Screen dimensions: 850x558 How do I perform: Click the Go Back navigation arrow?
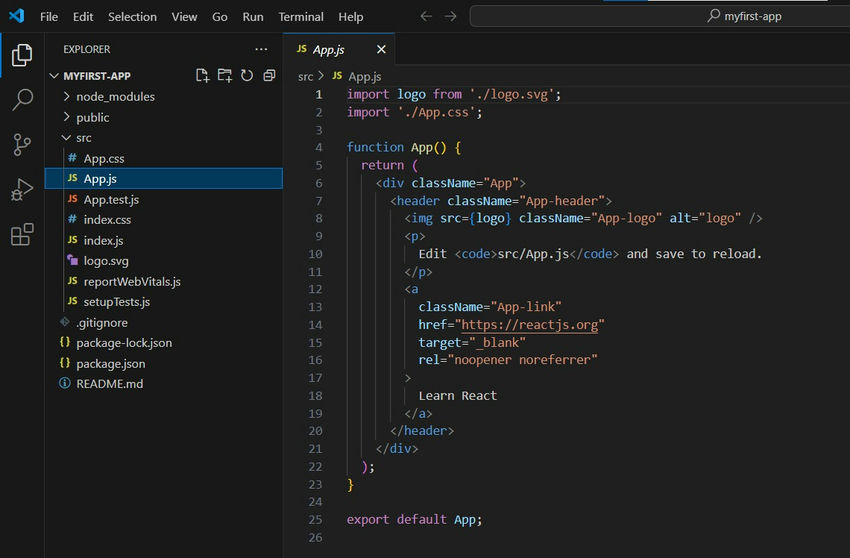pos(427,17)
